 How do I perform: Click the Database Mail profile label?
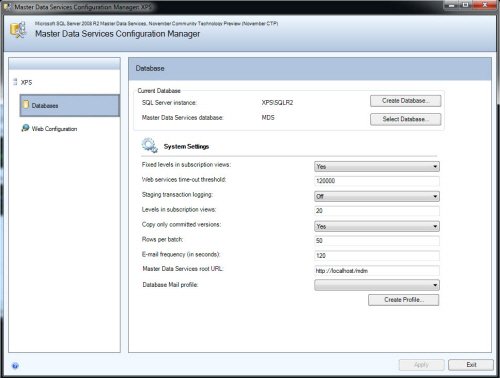pos(170,285)
